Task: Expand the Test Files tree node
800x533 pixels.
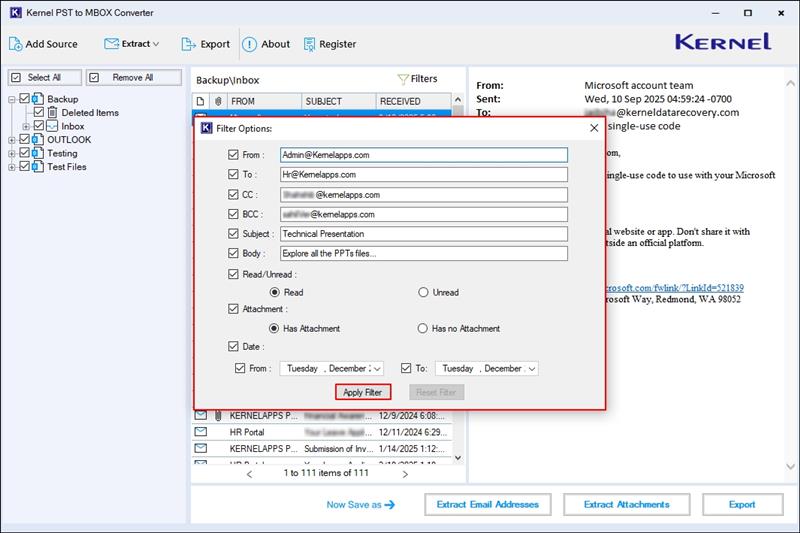Action: pos(12,167)
